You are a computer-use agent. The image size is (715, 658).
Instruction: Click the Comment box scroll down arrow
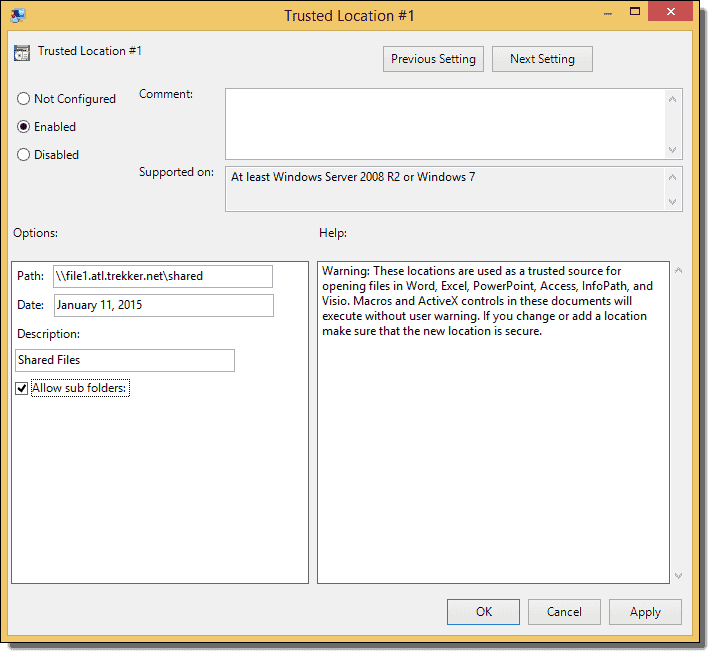click(673, 150)
